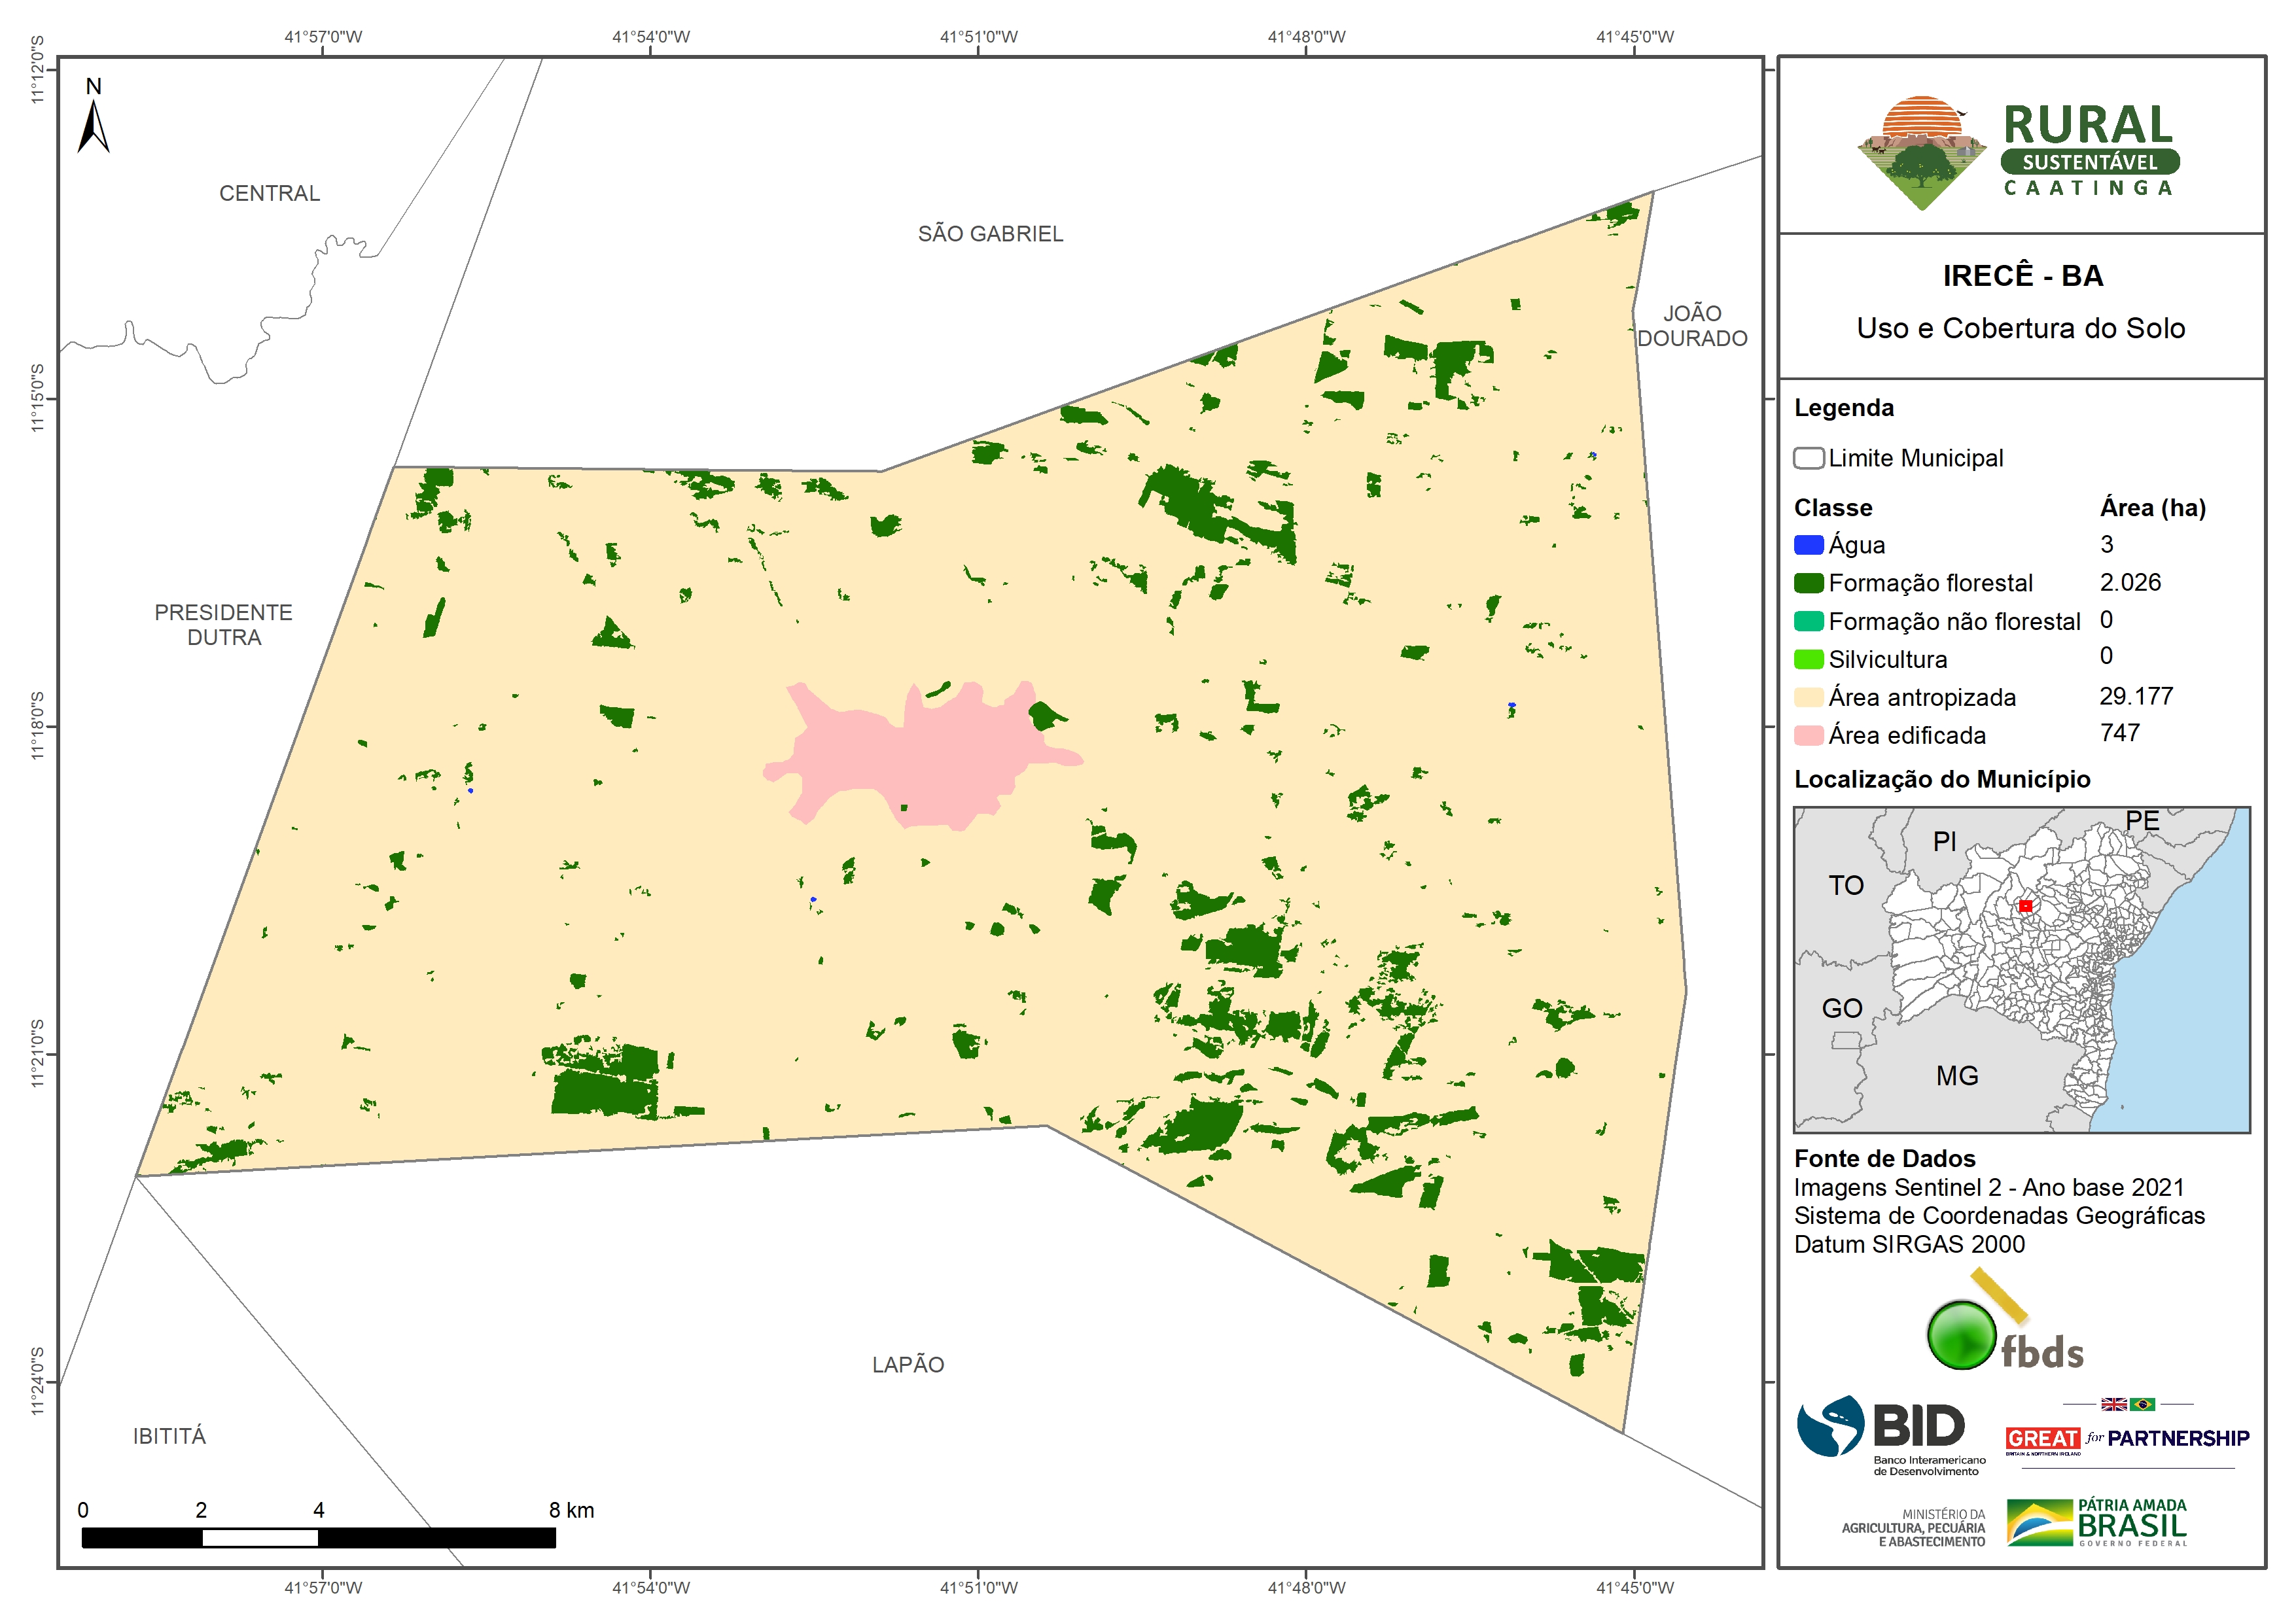The height and width of the screenshot is (1623, 2296).
Task: Click the bright green Silvicultura swatch
Action: coord(1808,660)
